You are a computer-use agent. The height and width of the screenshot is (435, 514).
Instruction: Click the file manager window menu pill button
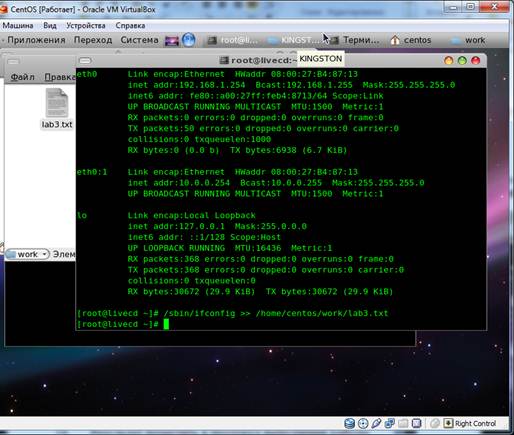[13, 61]
